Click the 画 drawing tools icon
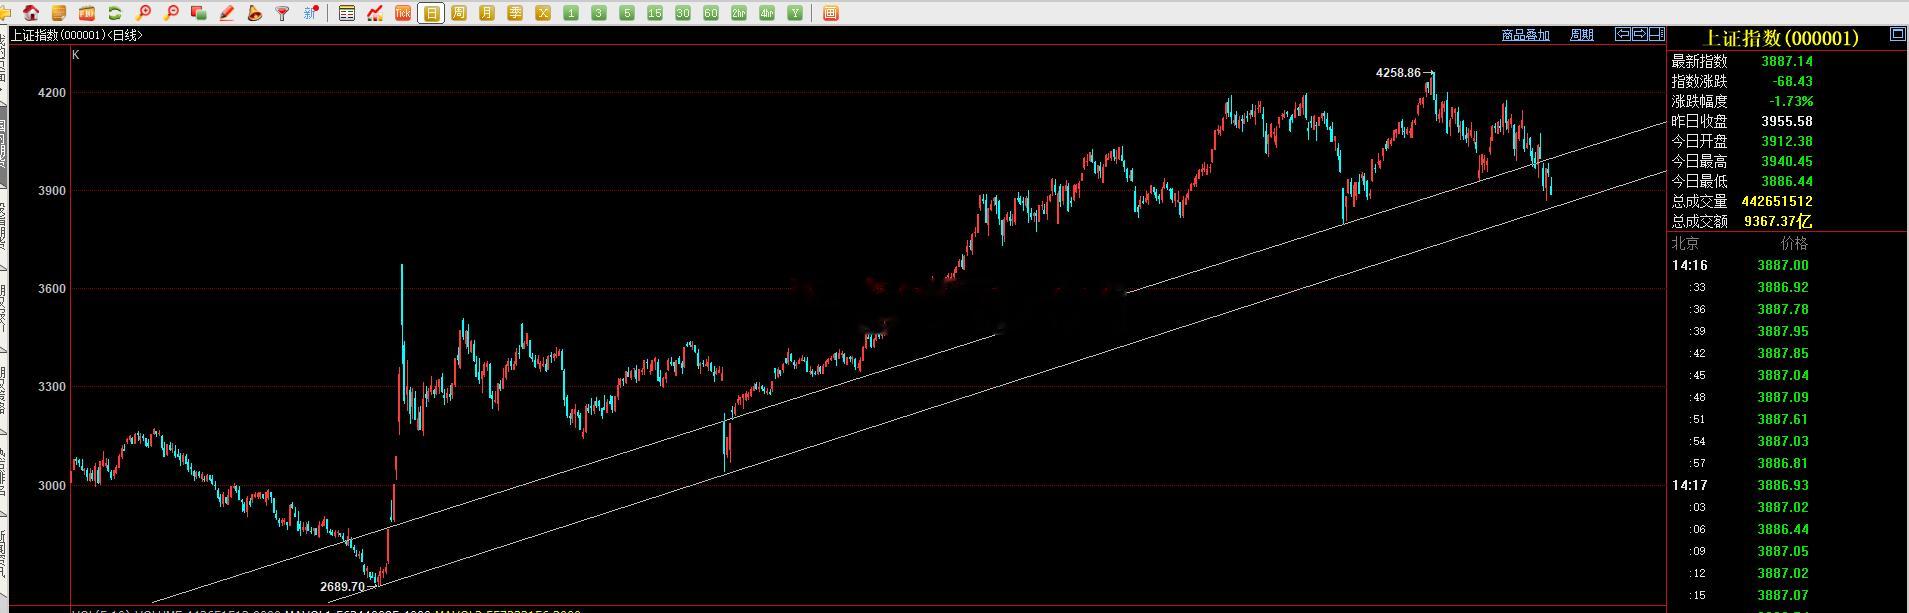The height and width of the screenshot is (613, 1909). [x=831, y=13]
